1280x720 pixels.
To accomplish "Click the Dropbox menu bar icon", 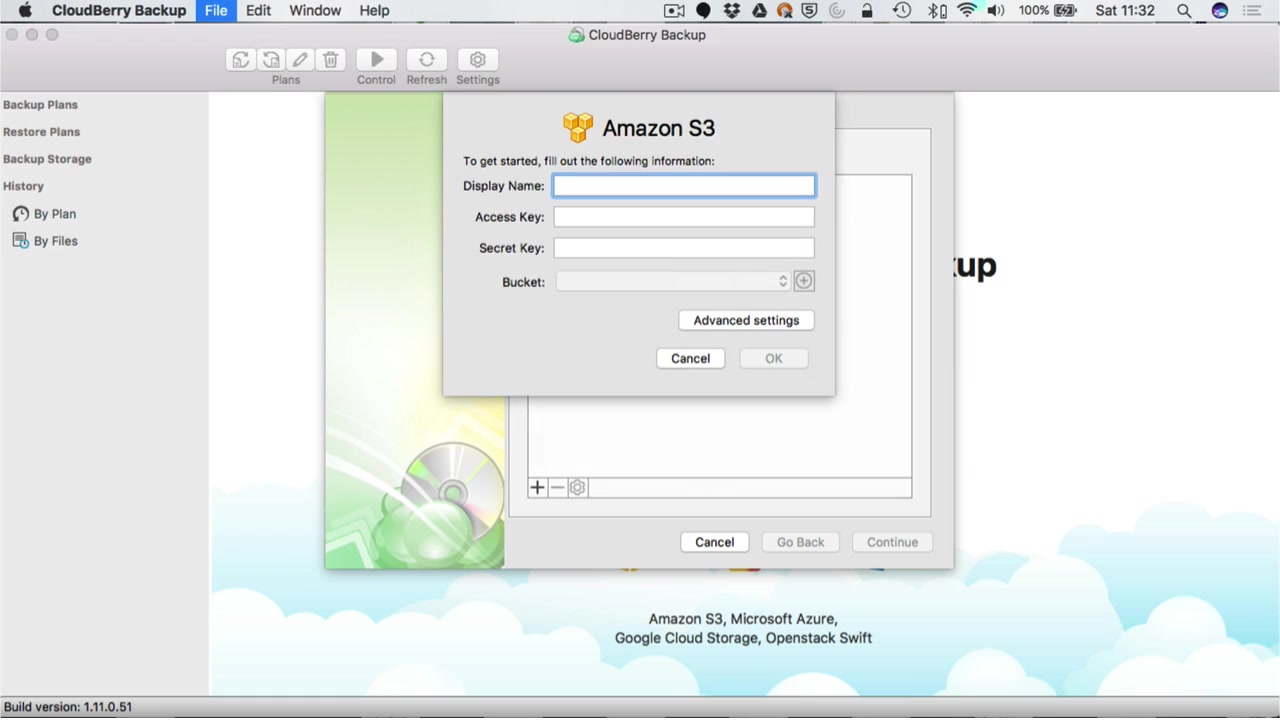I will tap(731, 11).
